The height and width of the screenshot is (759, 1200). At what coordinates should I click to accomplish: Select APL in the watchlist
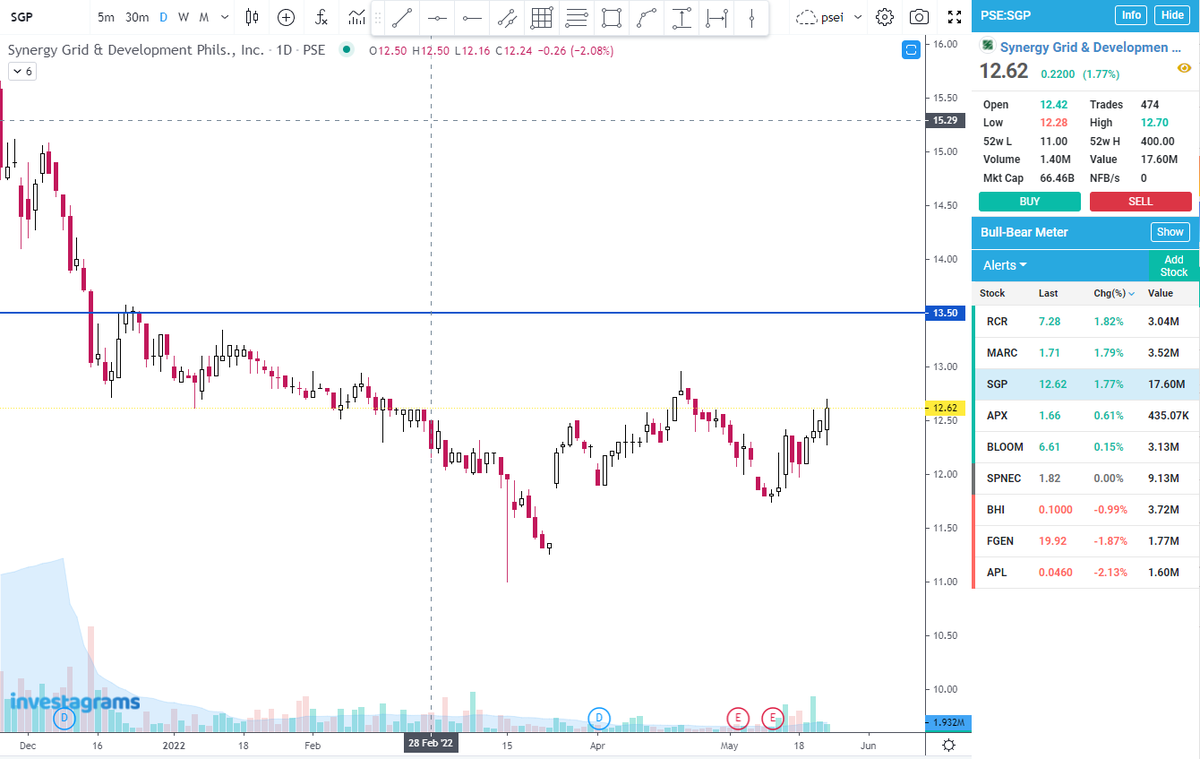point(1085,572)
